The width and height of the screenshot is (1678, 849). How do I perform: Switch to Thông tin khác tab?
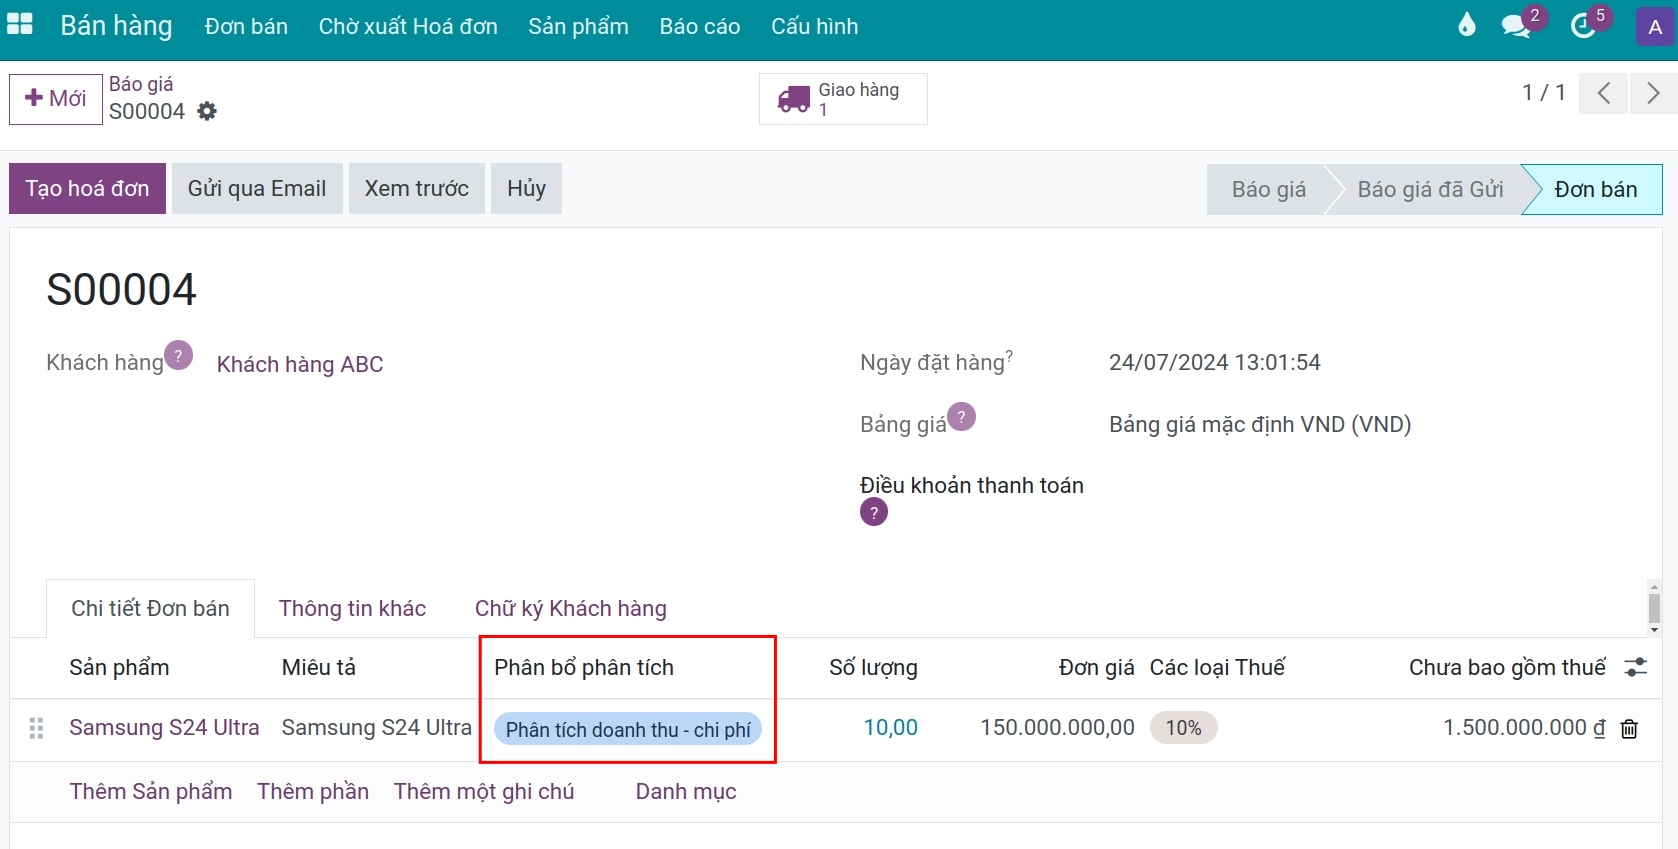coord(352,608)
